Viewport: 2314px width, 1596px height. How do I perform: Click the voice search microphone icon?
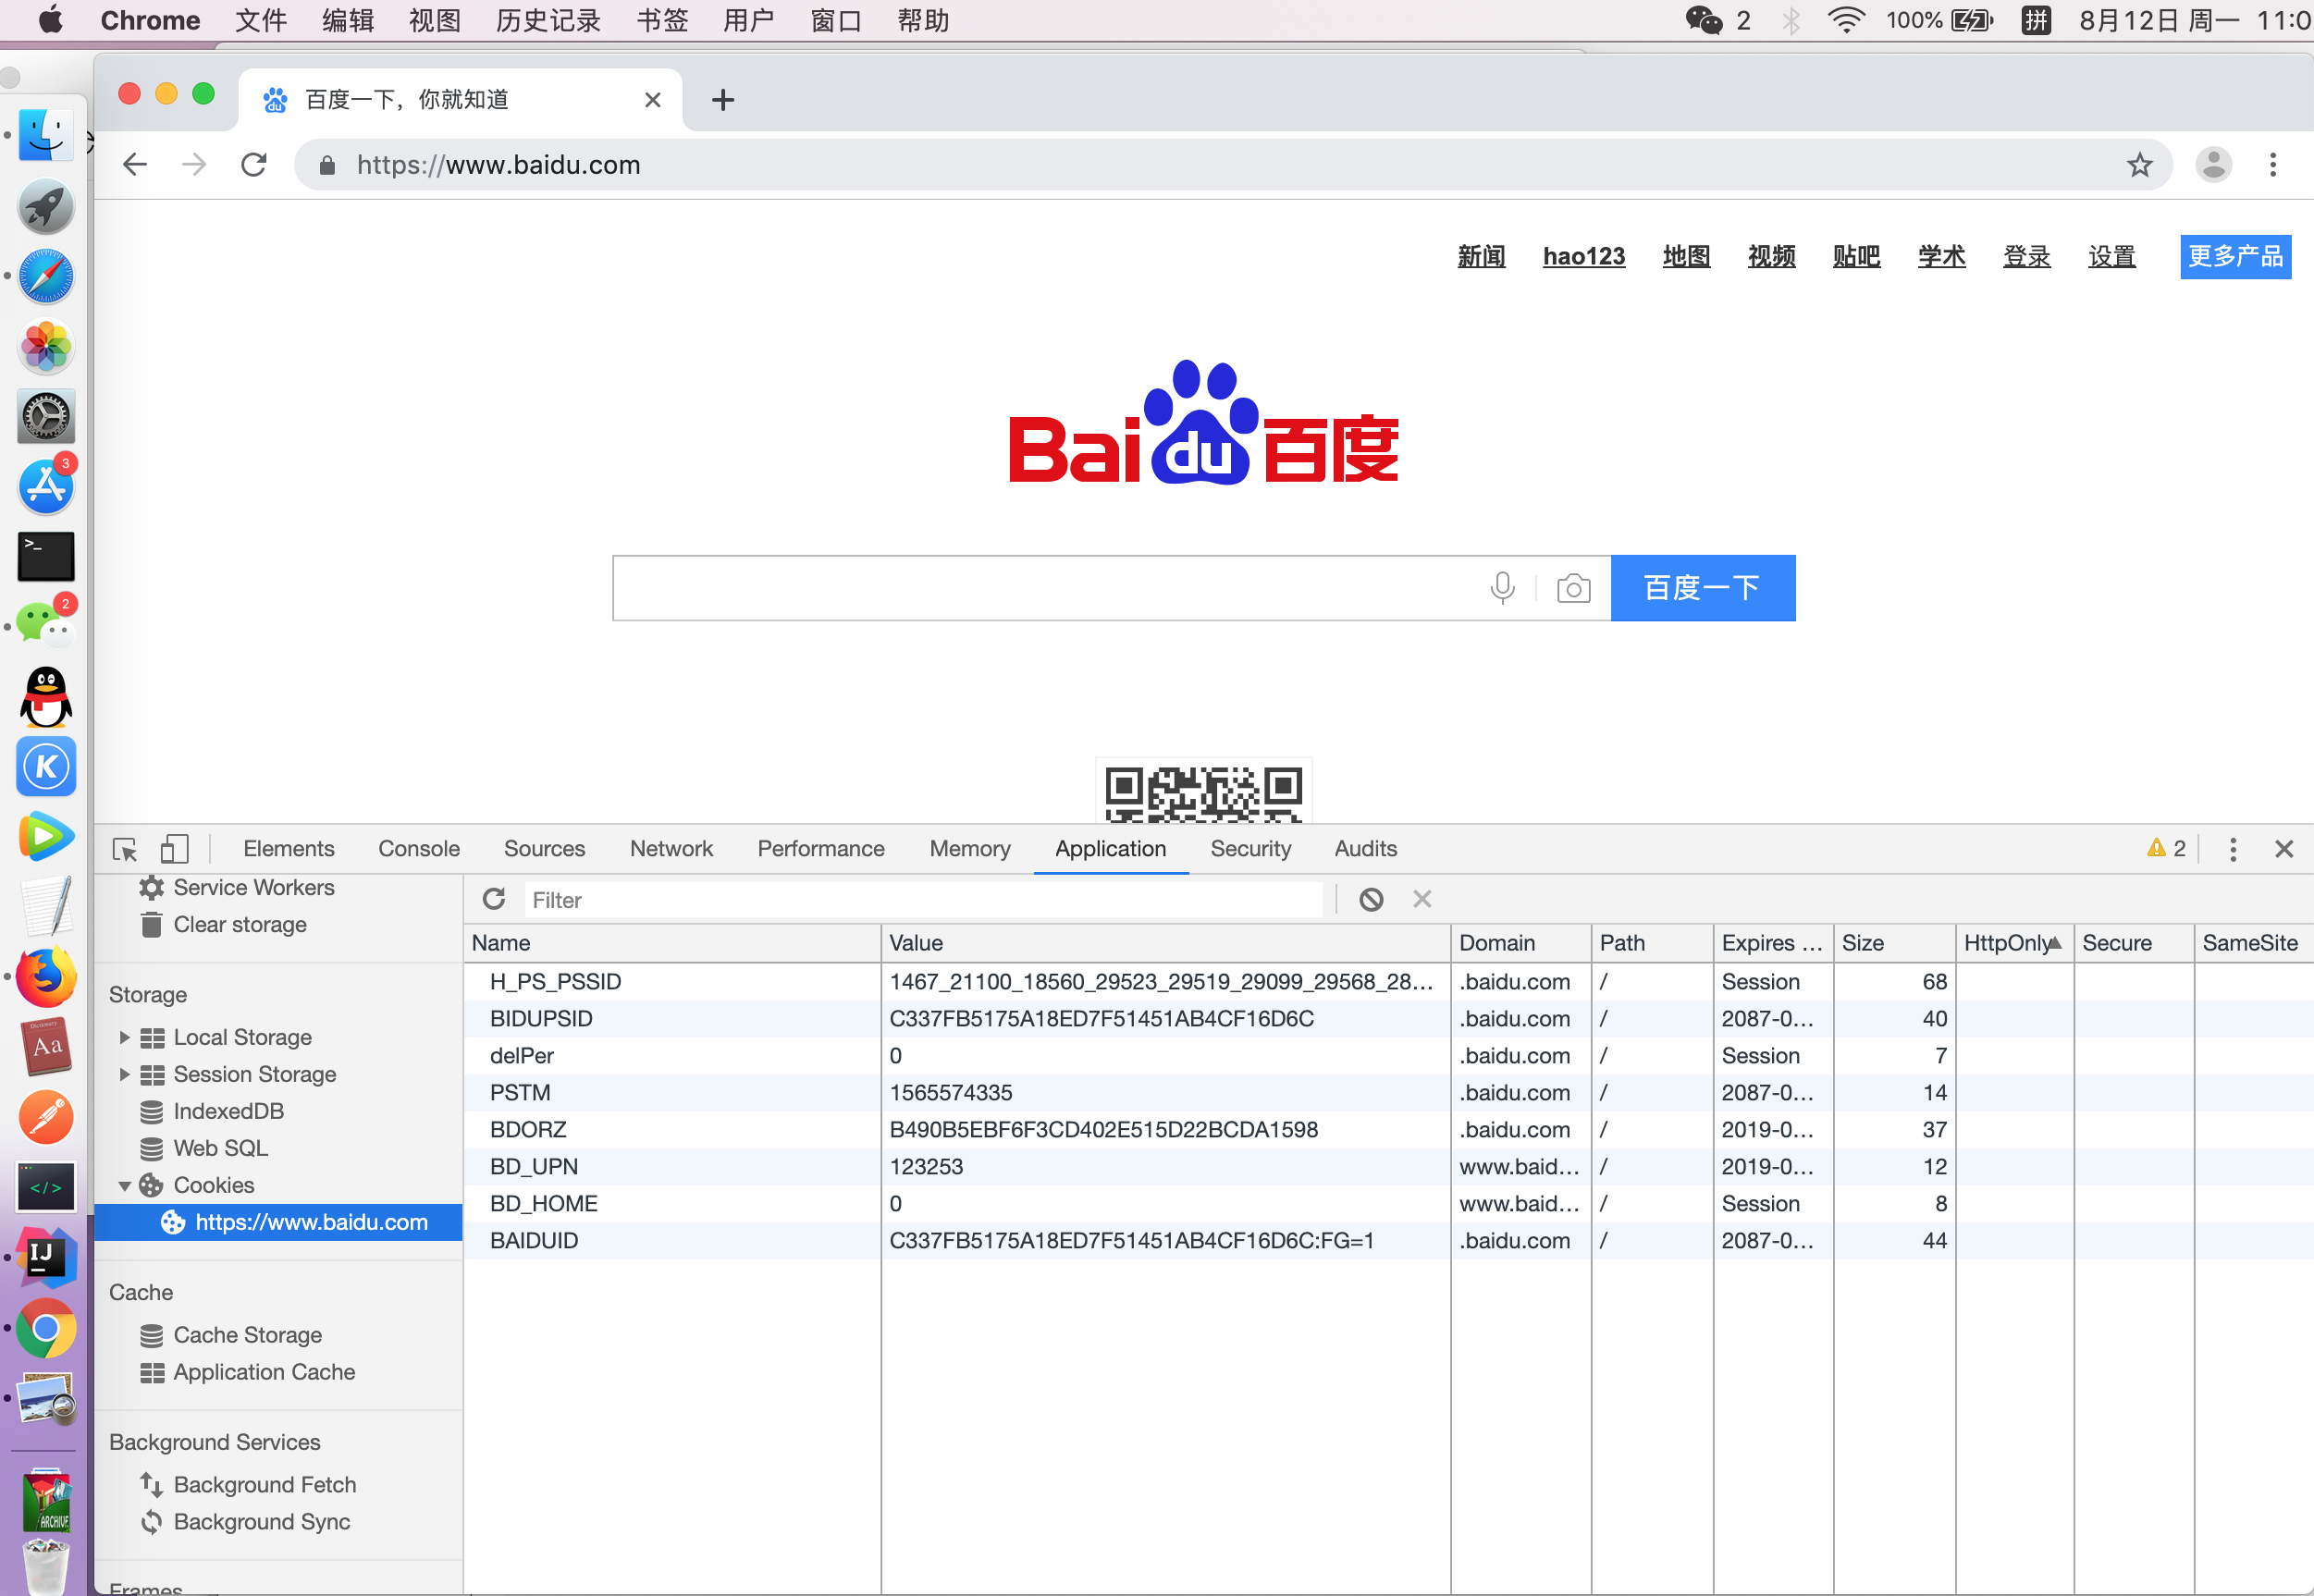[1502, 588]
